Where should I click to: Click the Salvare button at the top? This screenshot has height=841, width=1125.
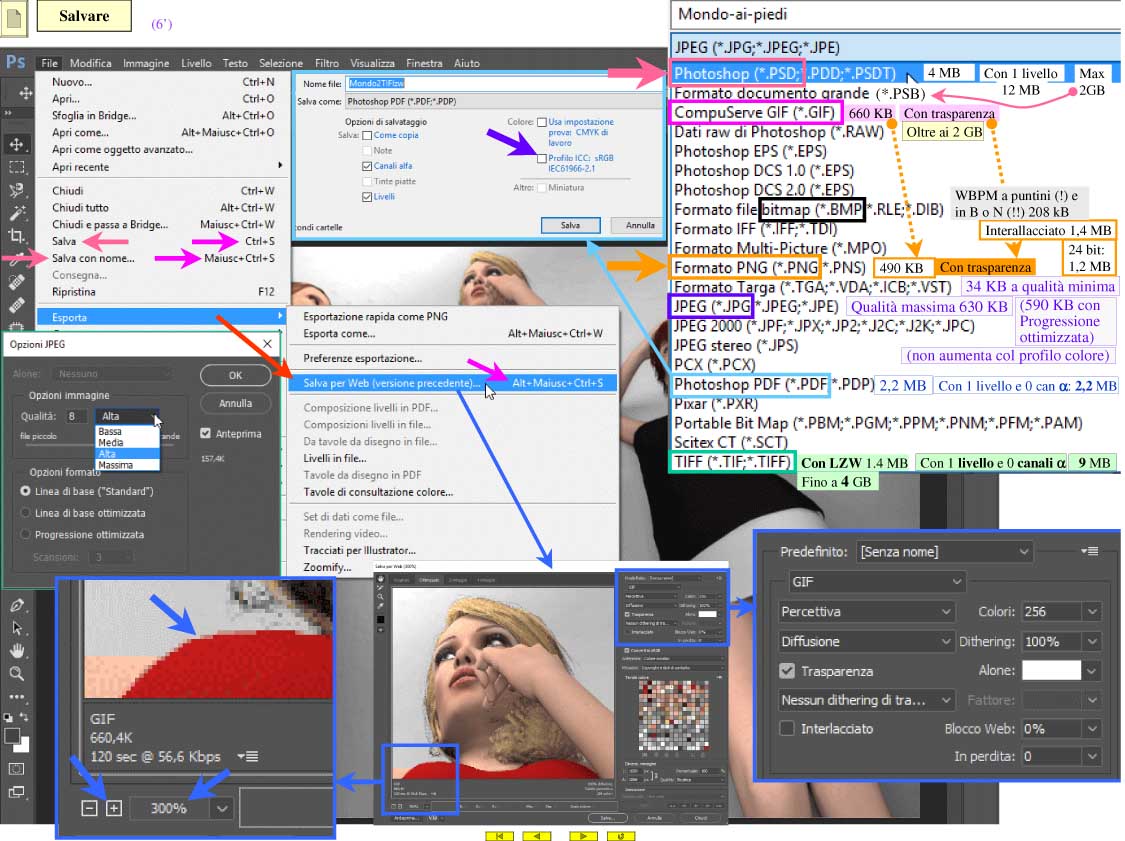[84, 16]
